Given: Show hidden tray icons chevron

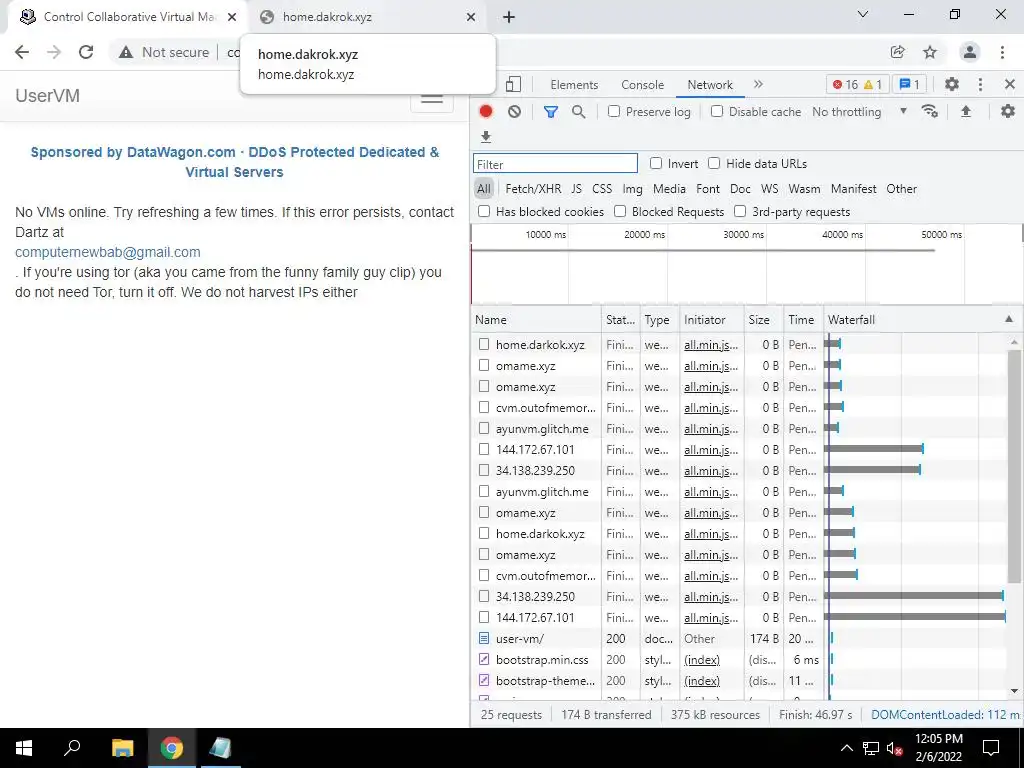Looking at the screenshot, I should tap(846, 748).
